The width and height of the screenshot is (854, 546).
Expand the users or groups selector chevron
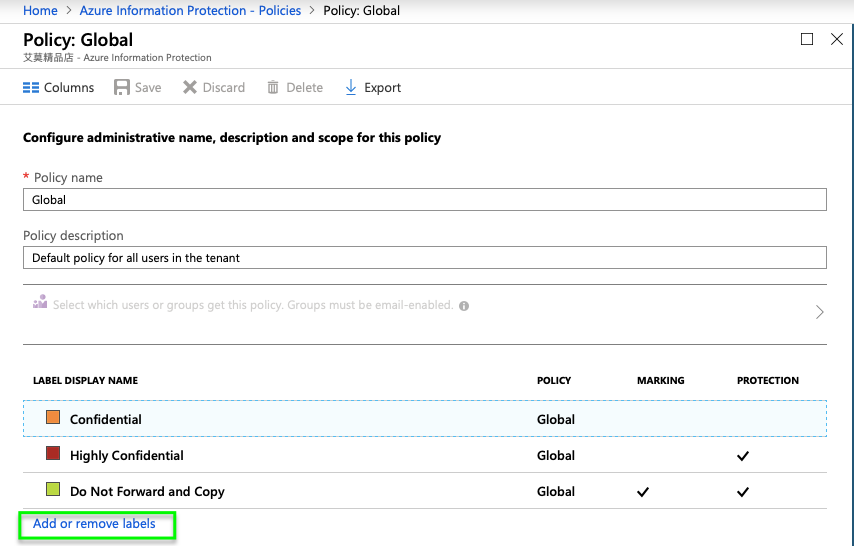click(819, 312)
